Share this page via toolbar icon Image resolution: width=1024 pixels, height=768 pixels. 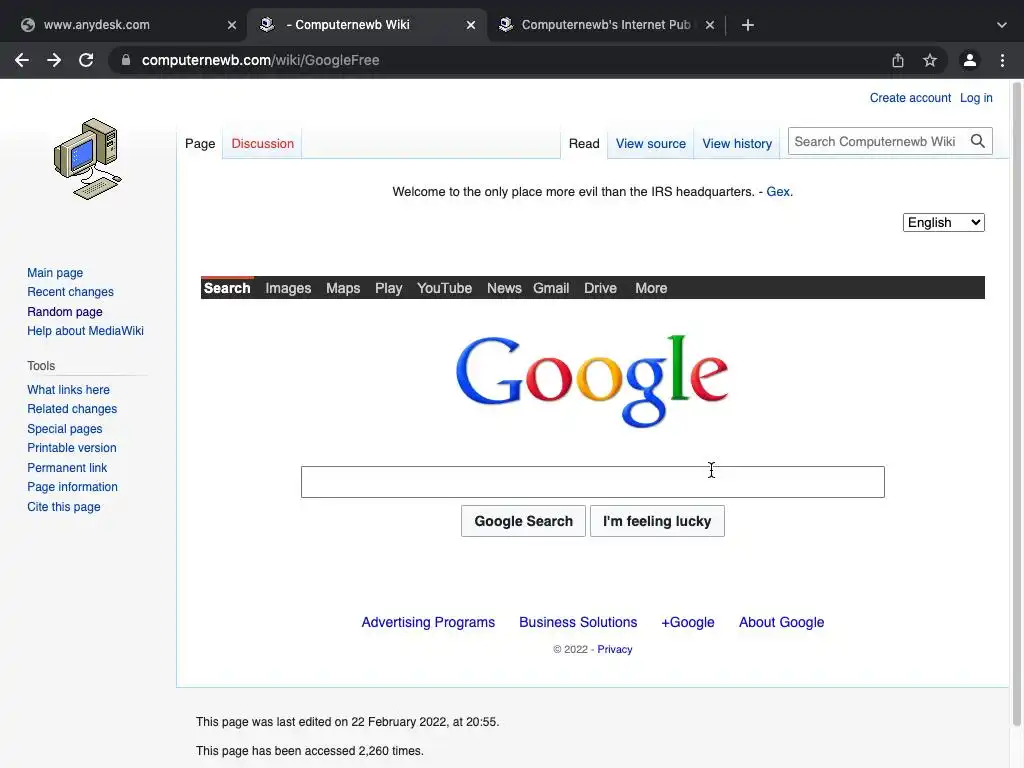pos(898,60)
